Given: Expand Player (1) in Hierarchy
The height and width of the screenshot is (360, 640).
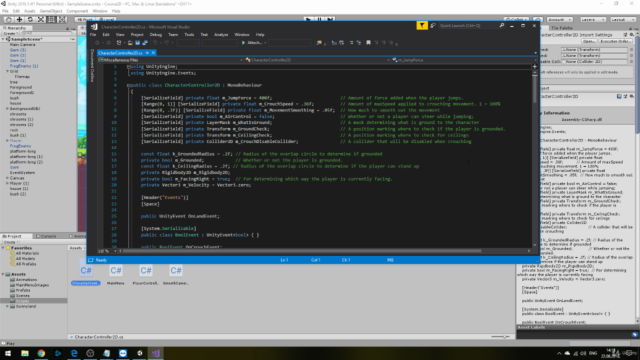Looking at the screenshot, I should click(x=7, y=183).
